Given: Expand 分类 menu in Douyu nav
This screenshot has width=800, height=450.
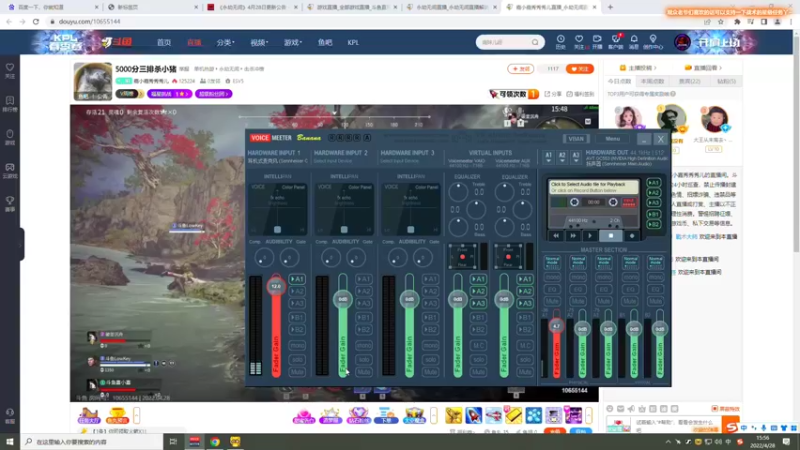Looking at the screenshot, I should coord(225,43).
